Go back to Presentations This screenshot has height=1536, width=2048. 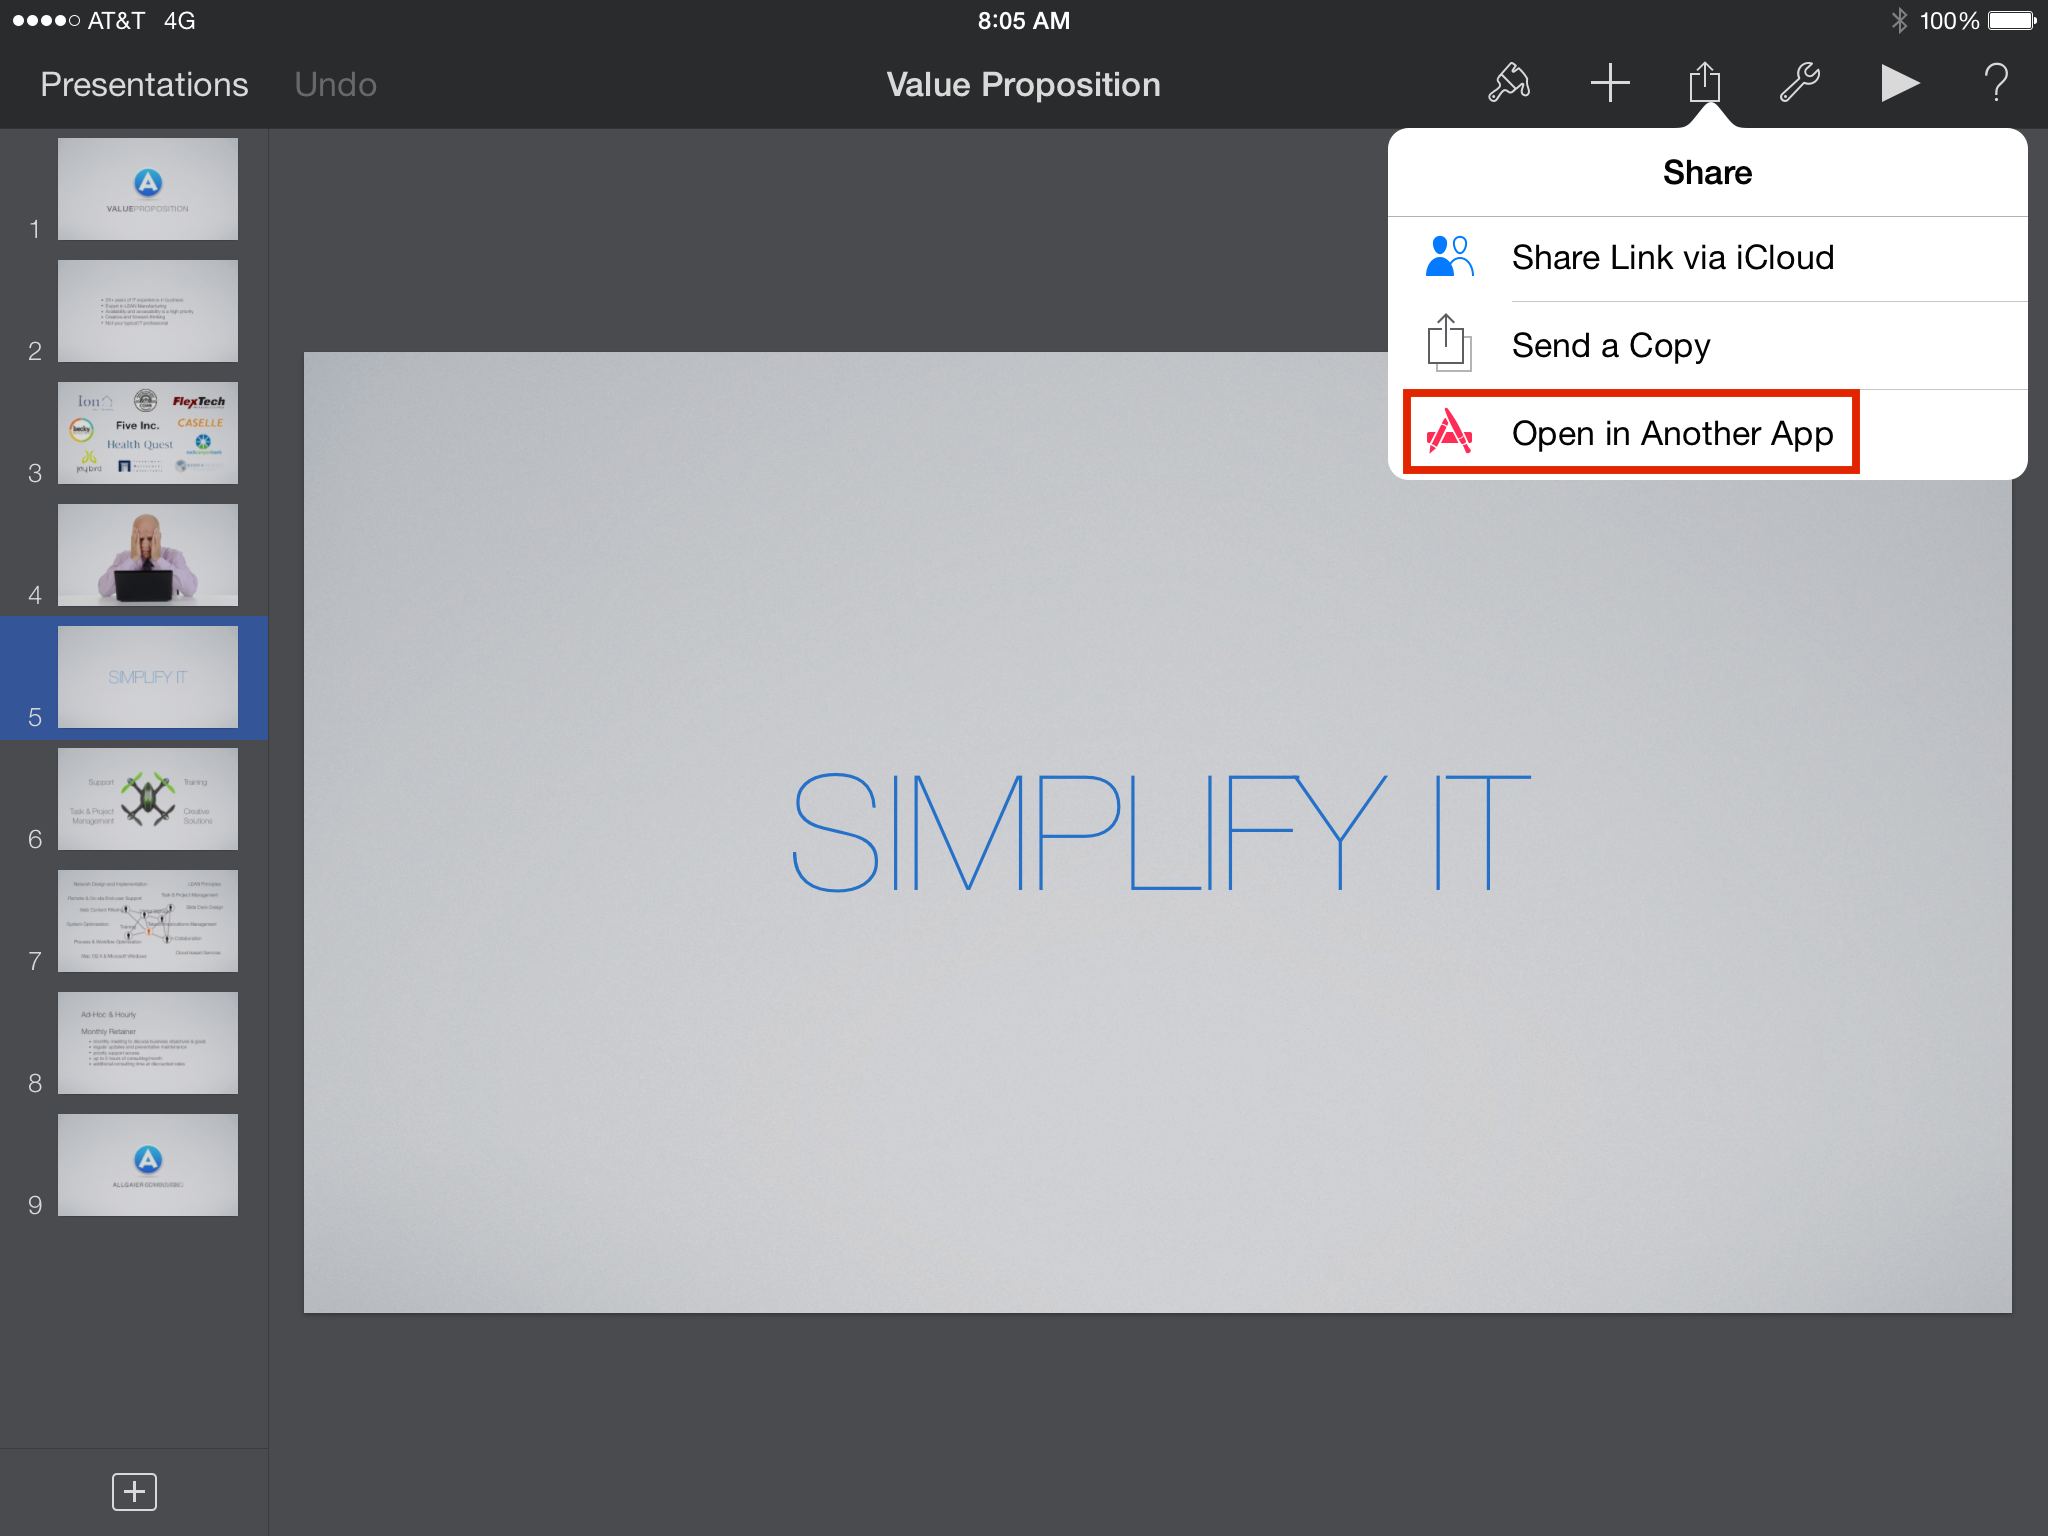144,85
